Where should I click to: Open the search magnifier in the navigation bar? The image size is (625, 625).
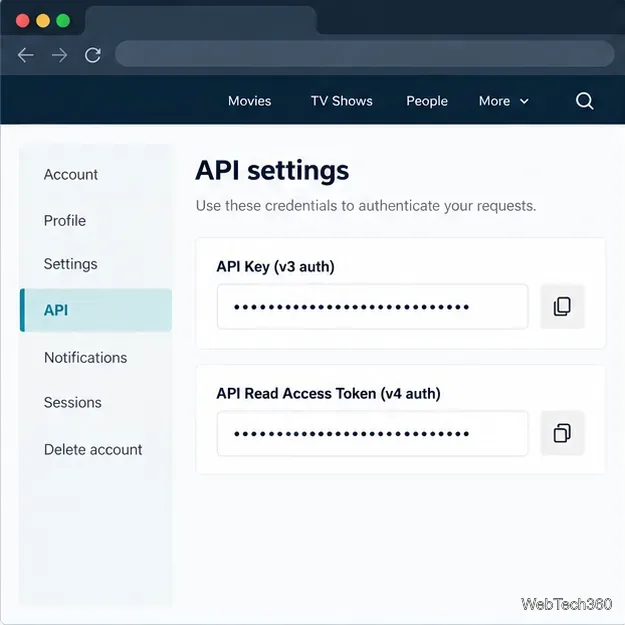point(584,101)
